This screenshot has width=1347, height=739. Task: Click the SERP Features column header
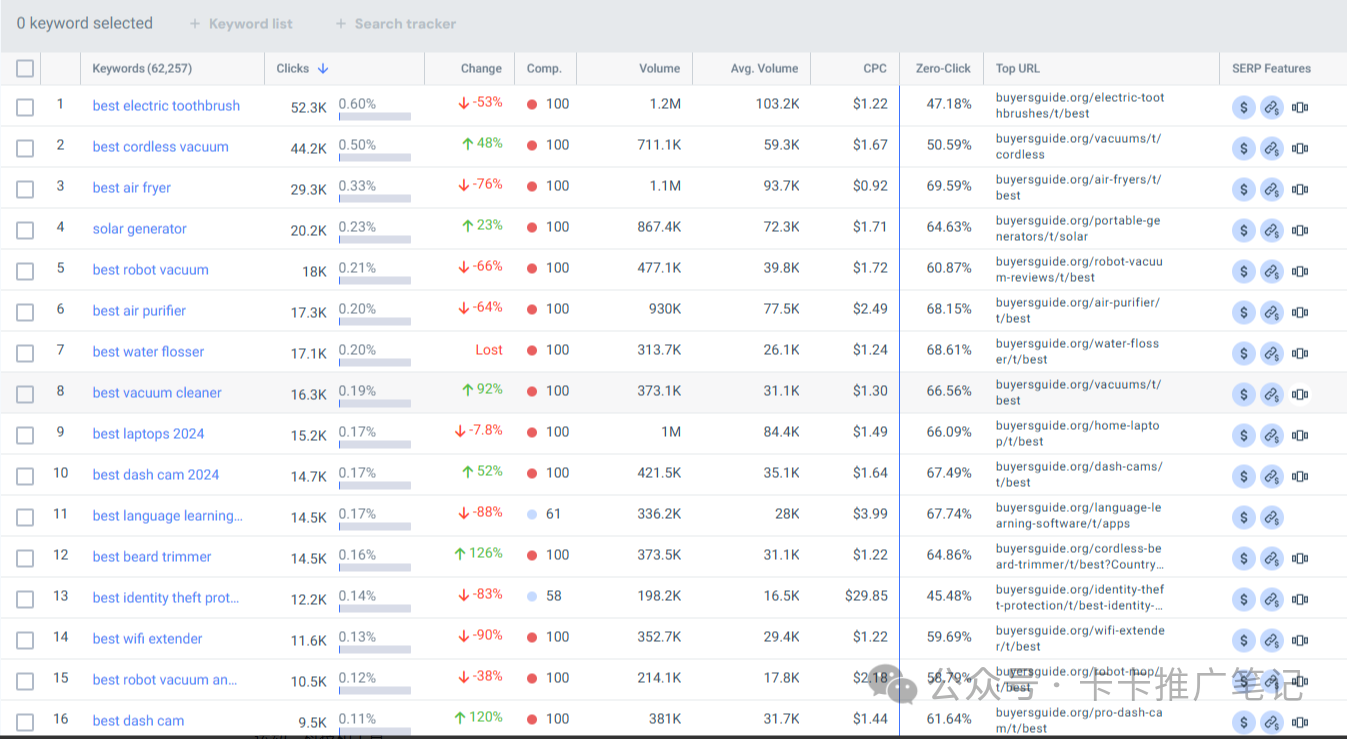pyautogui.click(x=1271, y=68)
